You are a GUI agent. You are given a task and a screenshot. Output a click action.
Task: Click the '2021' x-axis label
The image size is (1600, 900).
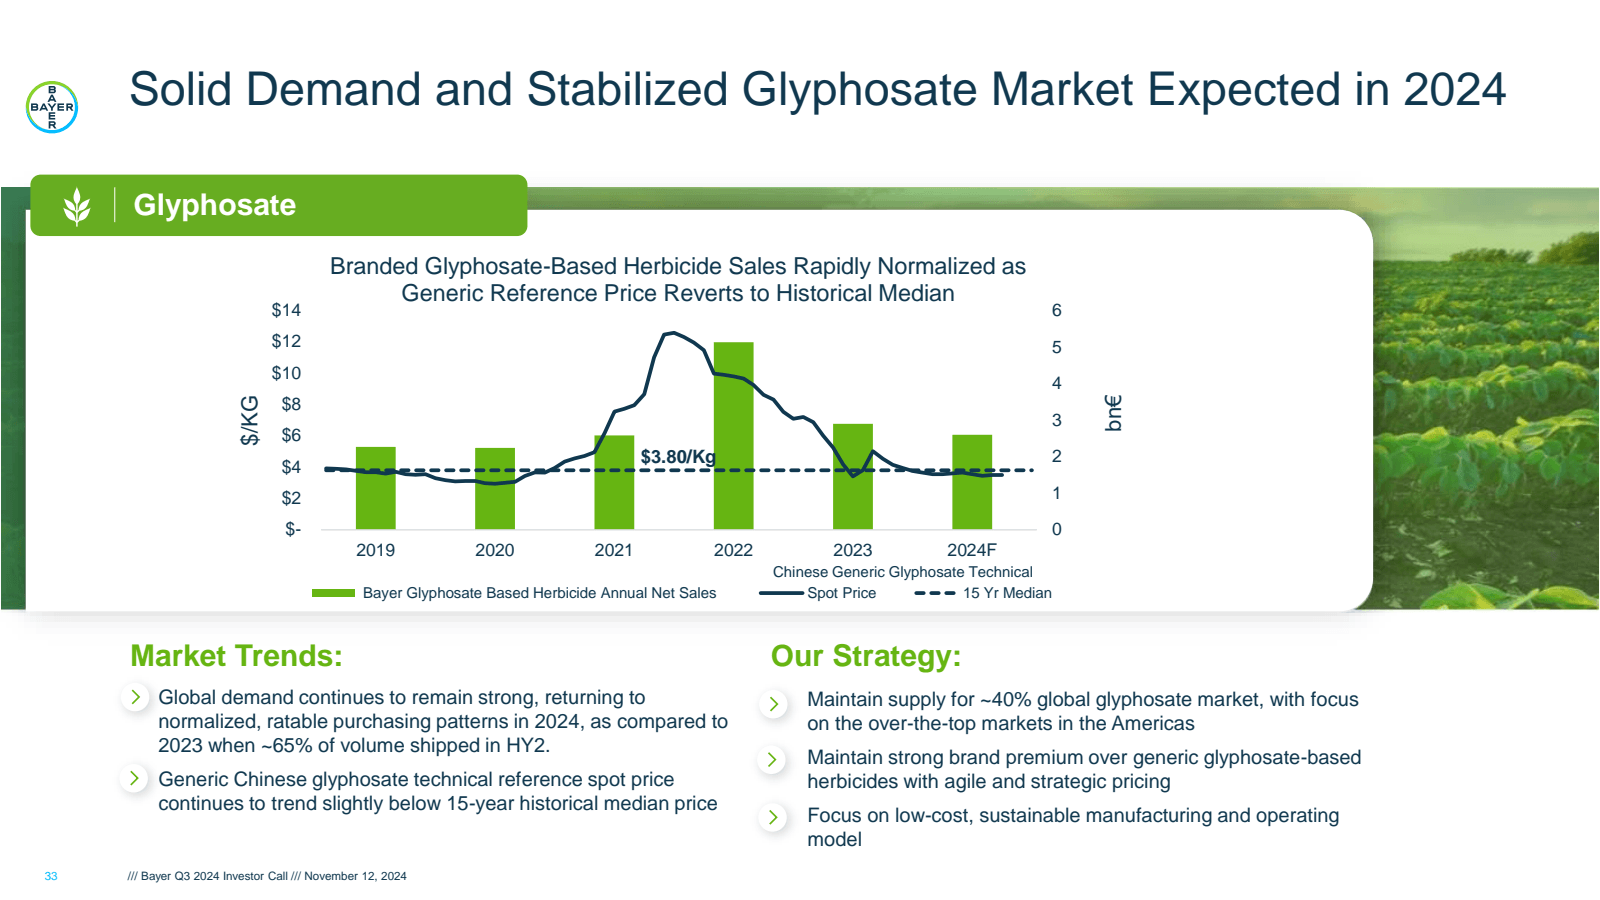613,550
